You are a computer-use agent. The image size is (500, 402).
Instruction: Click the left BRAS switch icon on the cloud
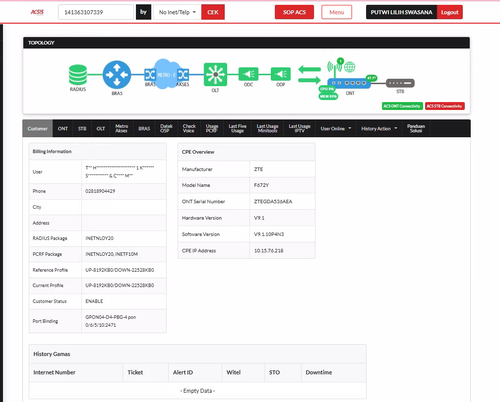[150, 75]
